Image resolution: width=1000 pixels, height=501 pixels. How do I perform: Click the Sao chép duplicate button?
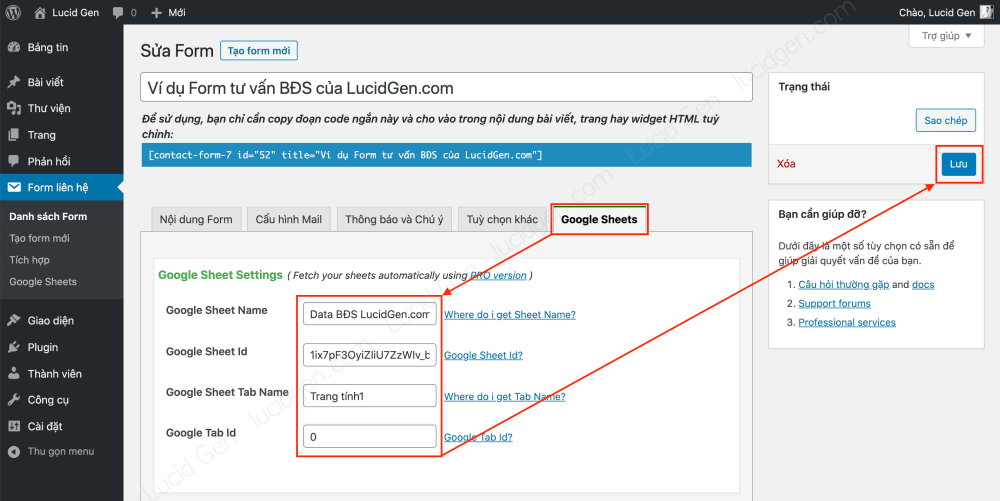(945, 120)
